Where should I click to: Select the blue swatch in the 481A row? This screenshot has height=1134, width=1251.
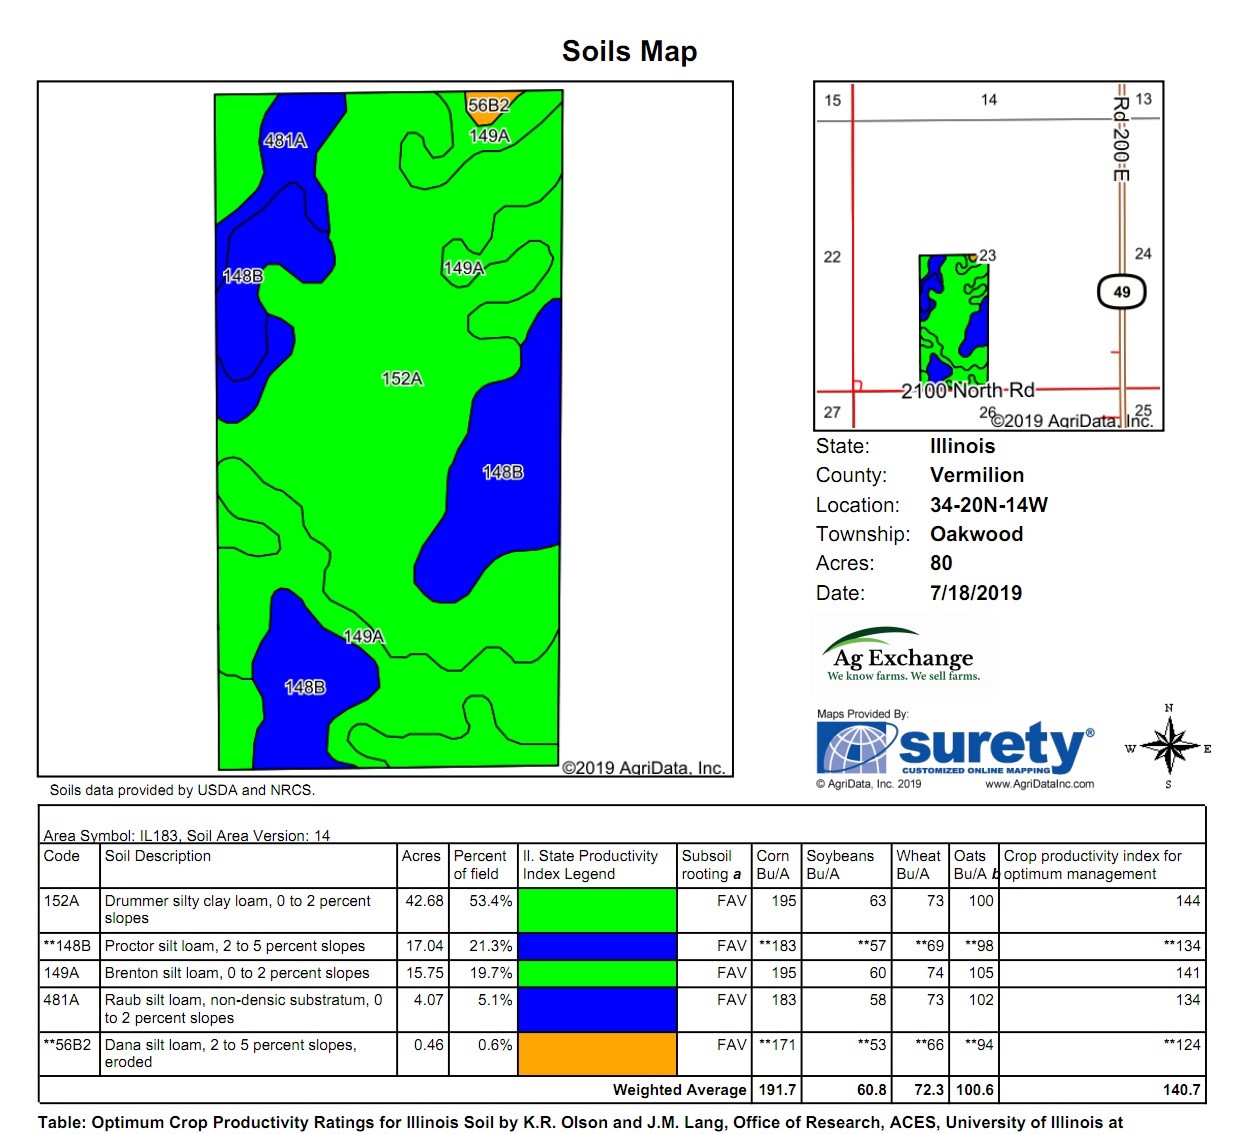pos(597,1009)
